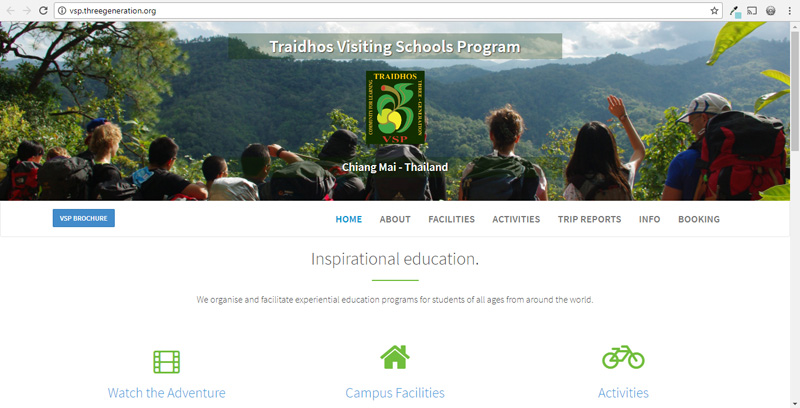Click the cast icon in the toolbar
Image resolution: width=800 pixels, height=408 pixels.
pos(752,11)
